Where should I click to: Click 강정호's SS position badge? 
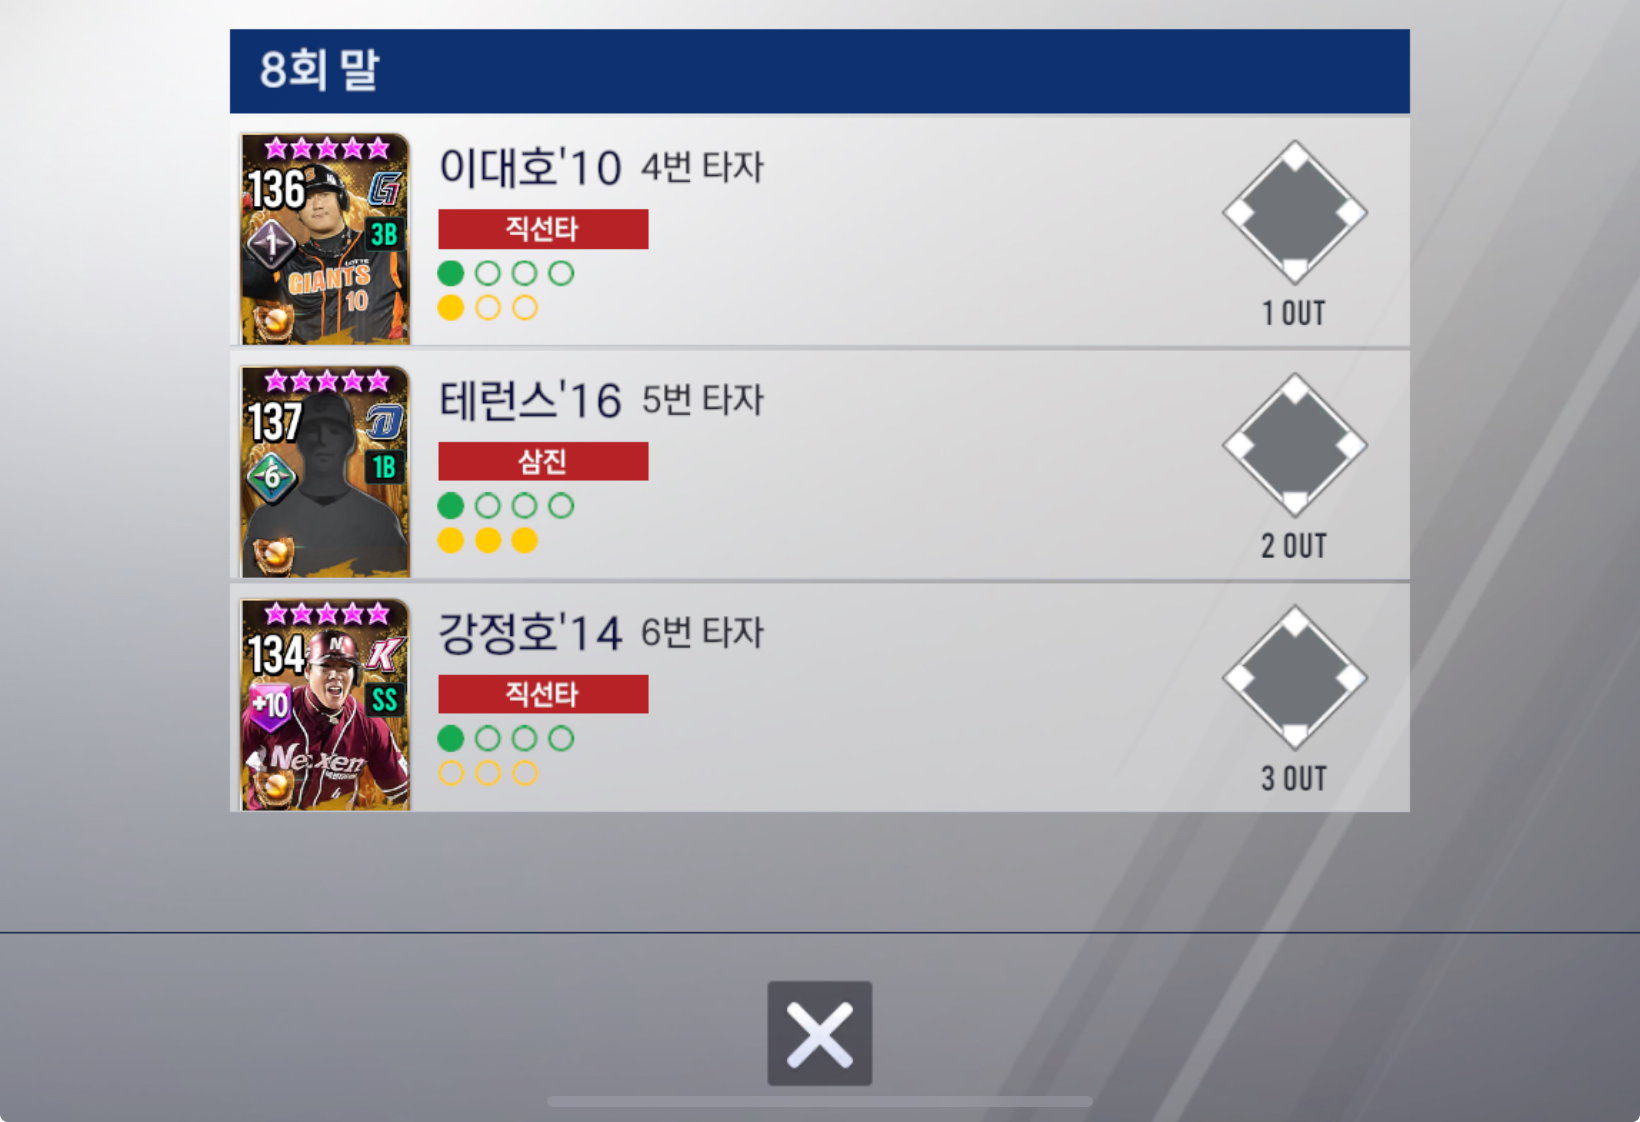385,699
